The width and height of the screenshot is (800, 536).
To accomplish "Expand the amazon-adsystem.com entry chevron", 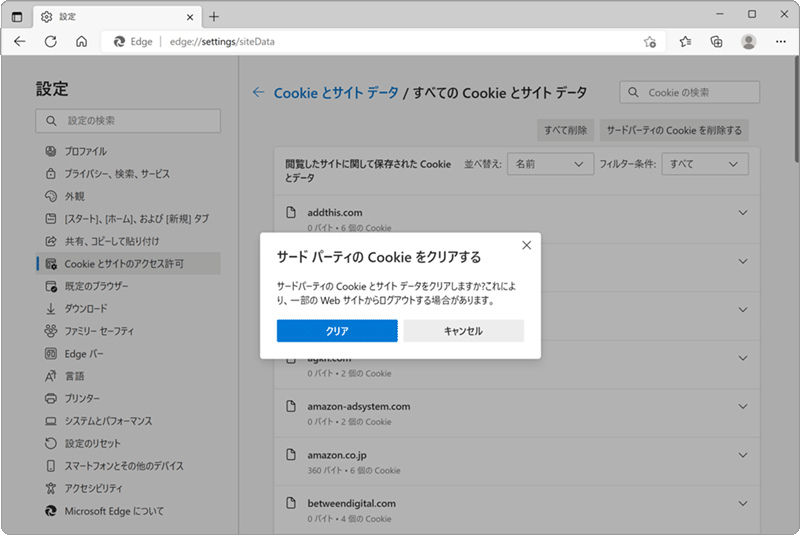I will (x=743, y=406).
